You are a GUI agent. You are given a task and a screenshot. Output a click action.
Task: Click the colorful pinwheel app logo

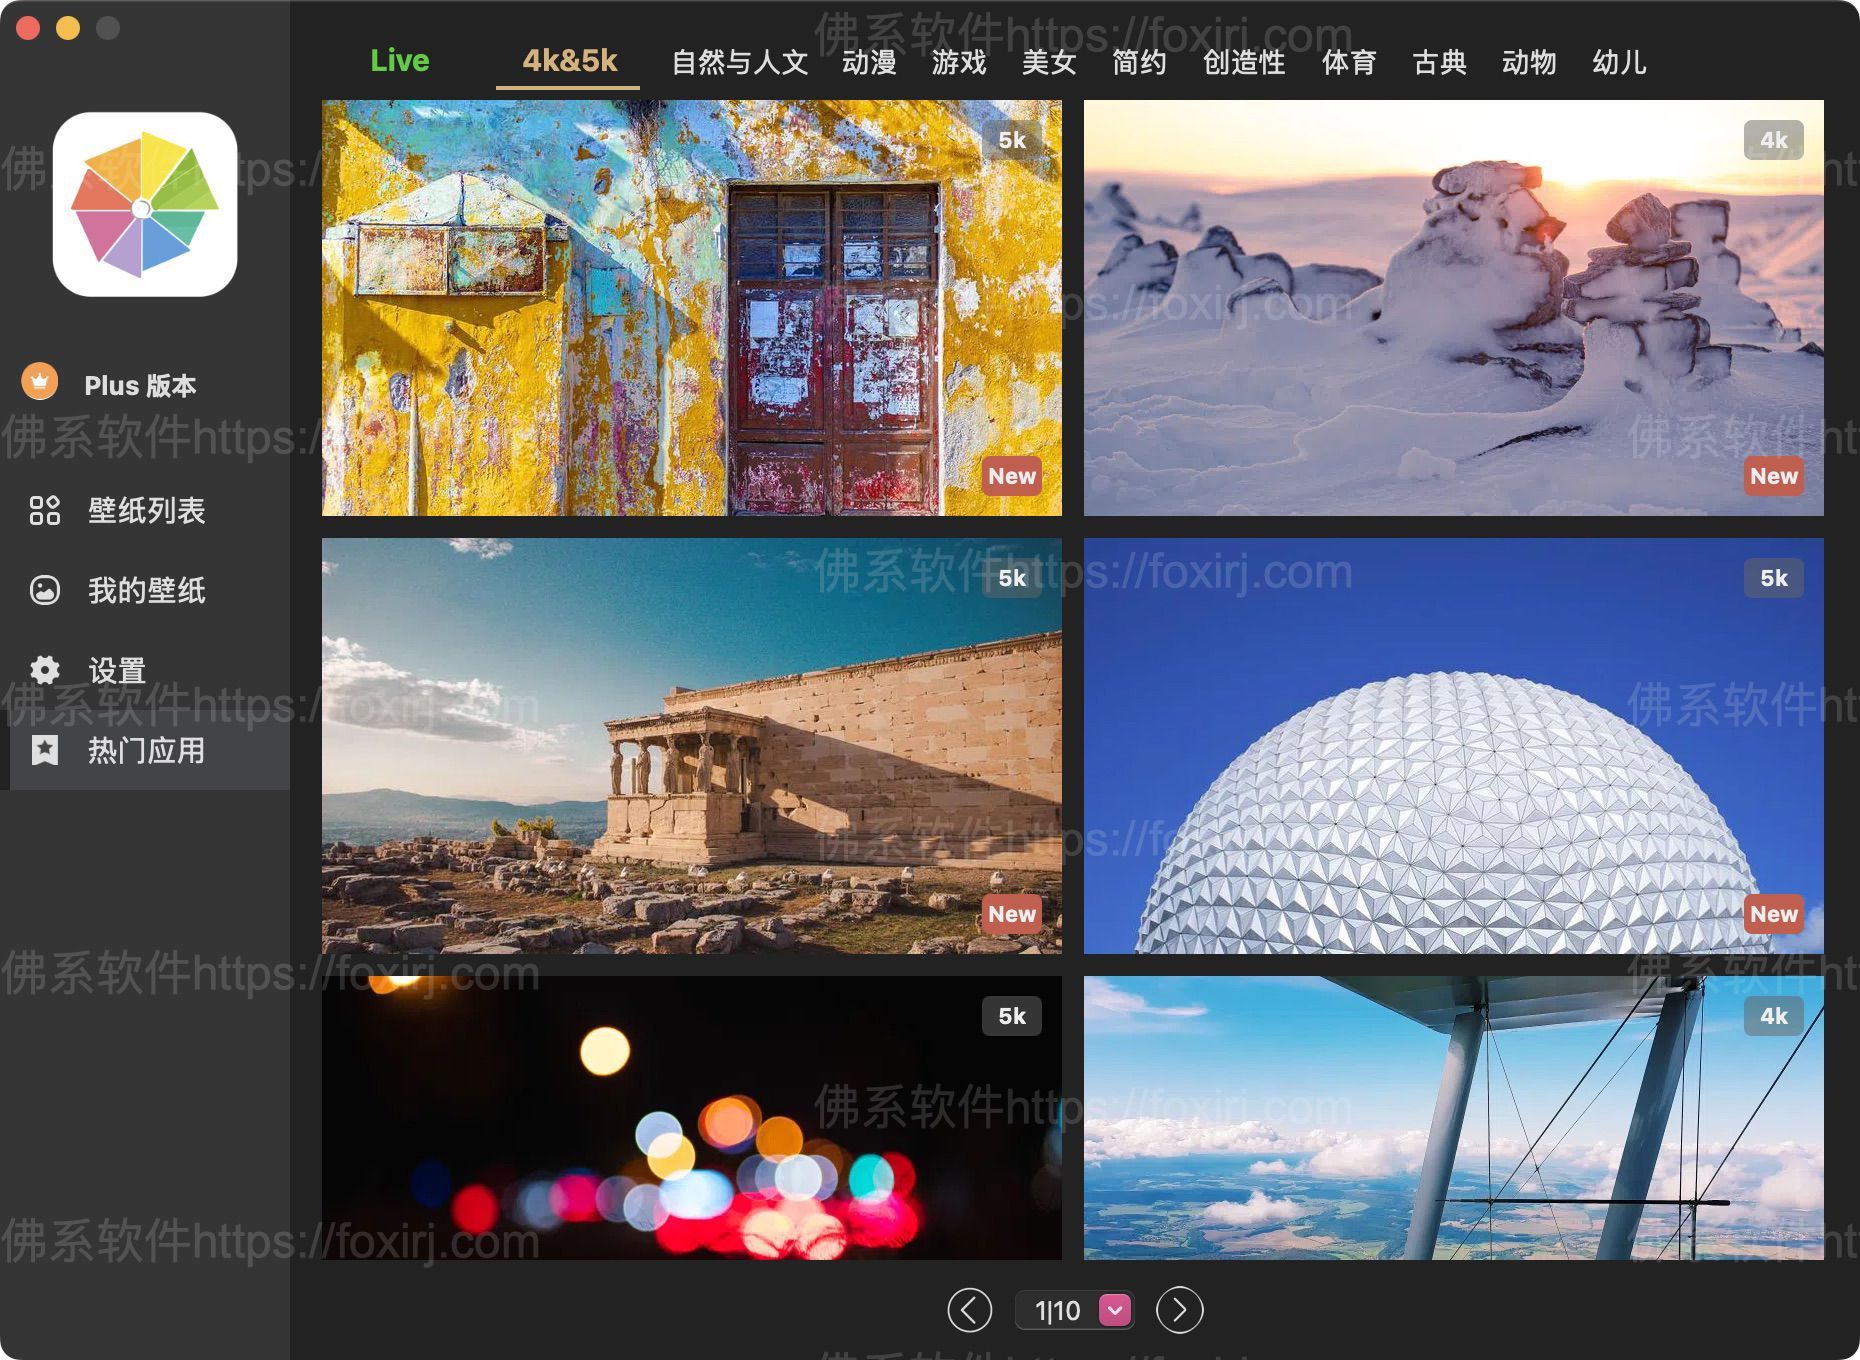tap(145, 205)
